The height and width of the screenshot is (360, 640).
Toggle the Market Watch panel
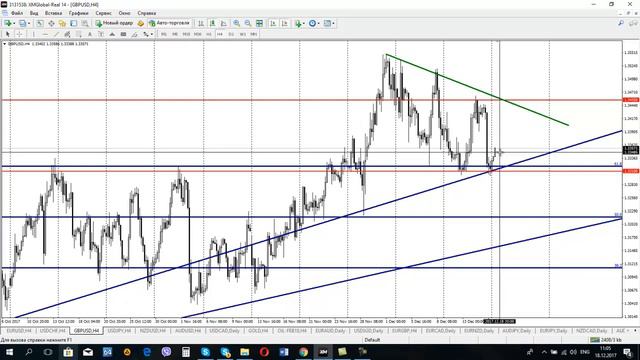40,23
